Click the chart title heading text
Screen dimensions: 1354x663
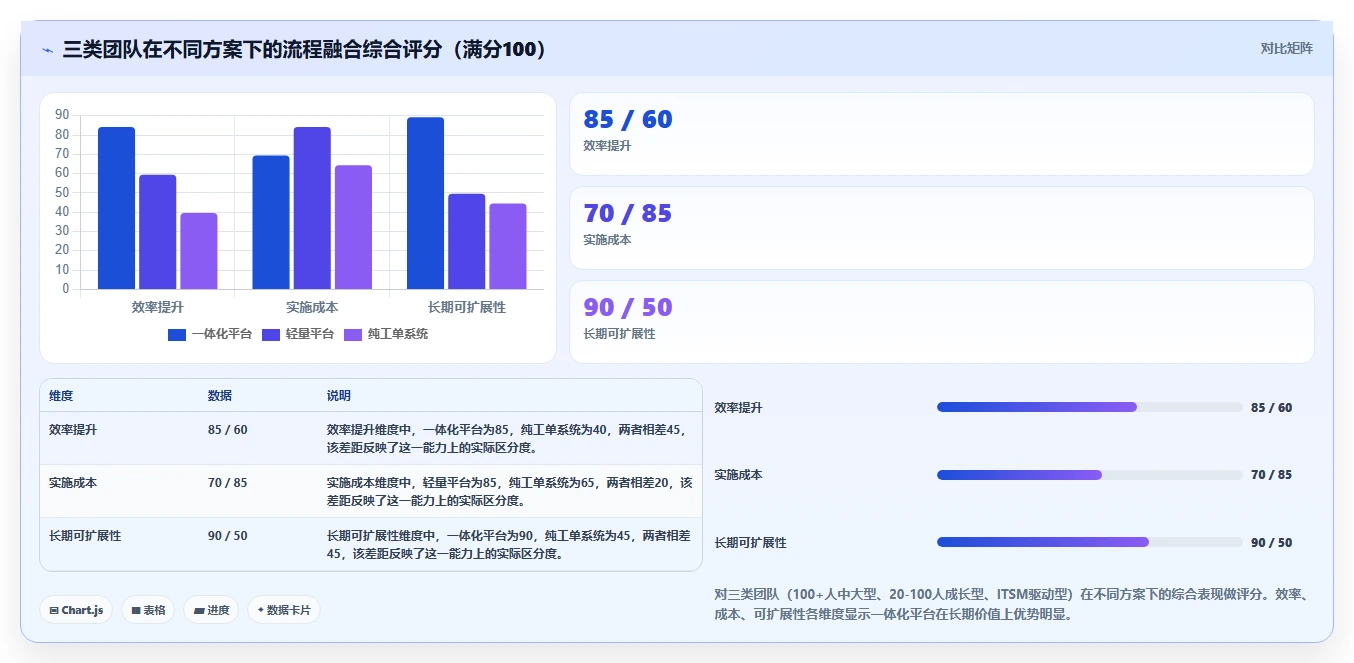(304, 49)
